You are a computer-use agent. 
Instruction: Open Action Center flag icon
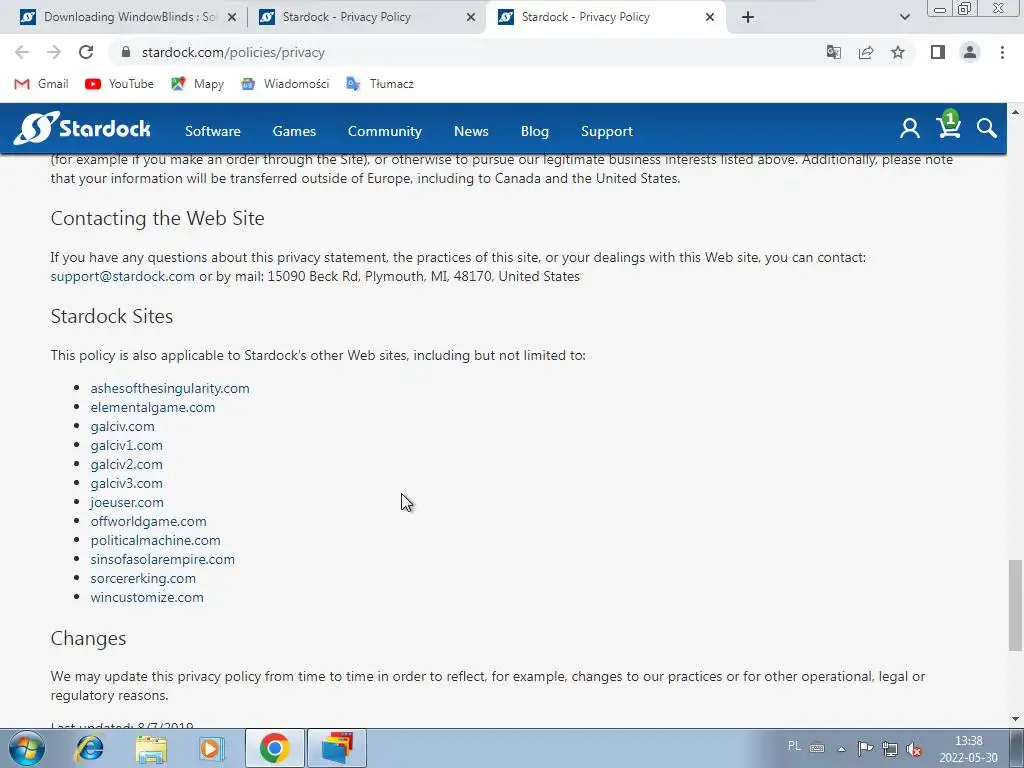point(865,748)
